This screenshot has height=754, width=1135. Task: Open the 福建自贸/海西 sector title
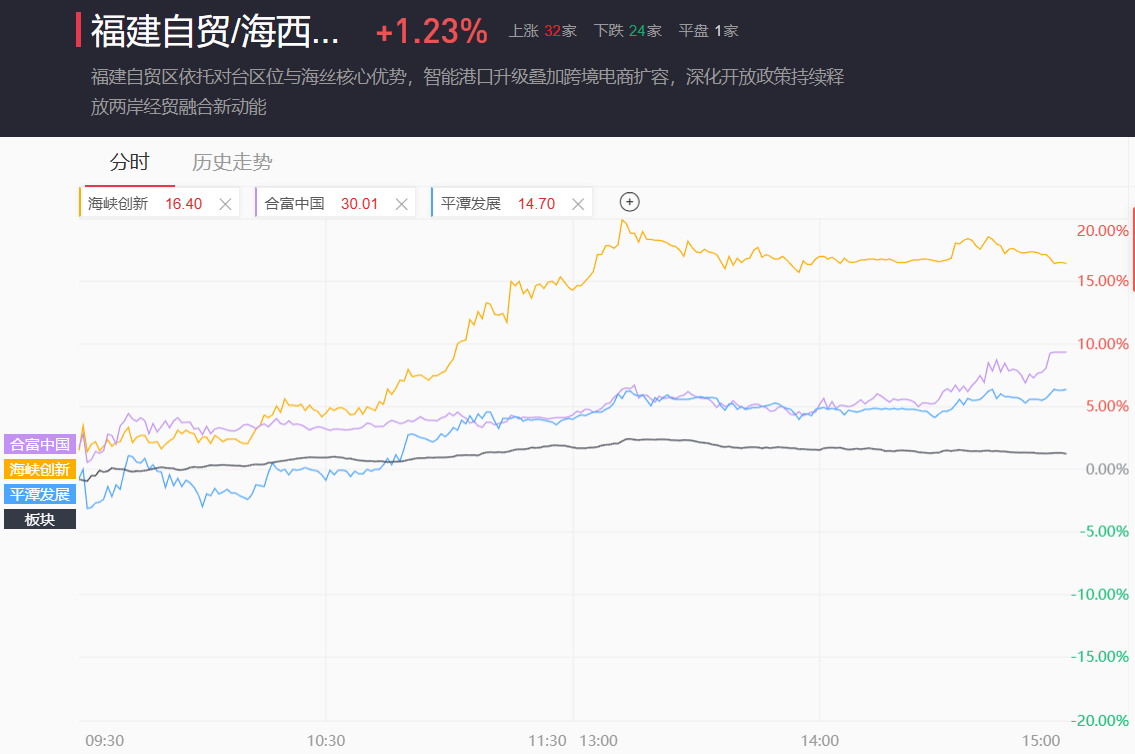point(215,31)
